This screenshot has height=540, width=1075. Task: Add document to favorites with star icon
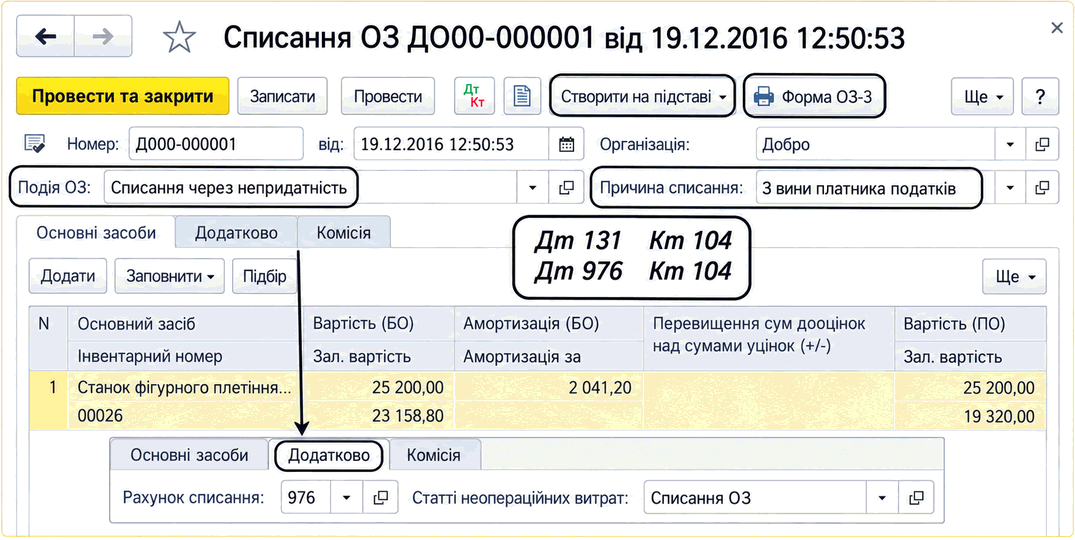tap(180, 38)
